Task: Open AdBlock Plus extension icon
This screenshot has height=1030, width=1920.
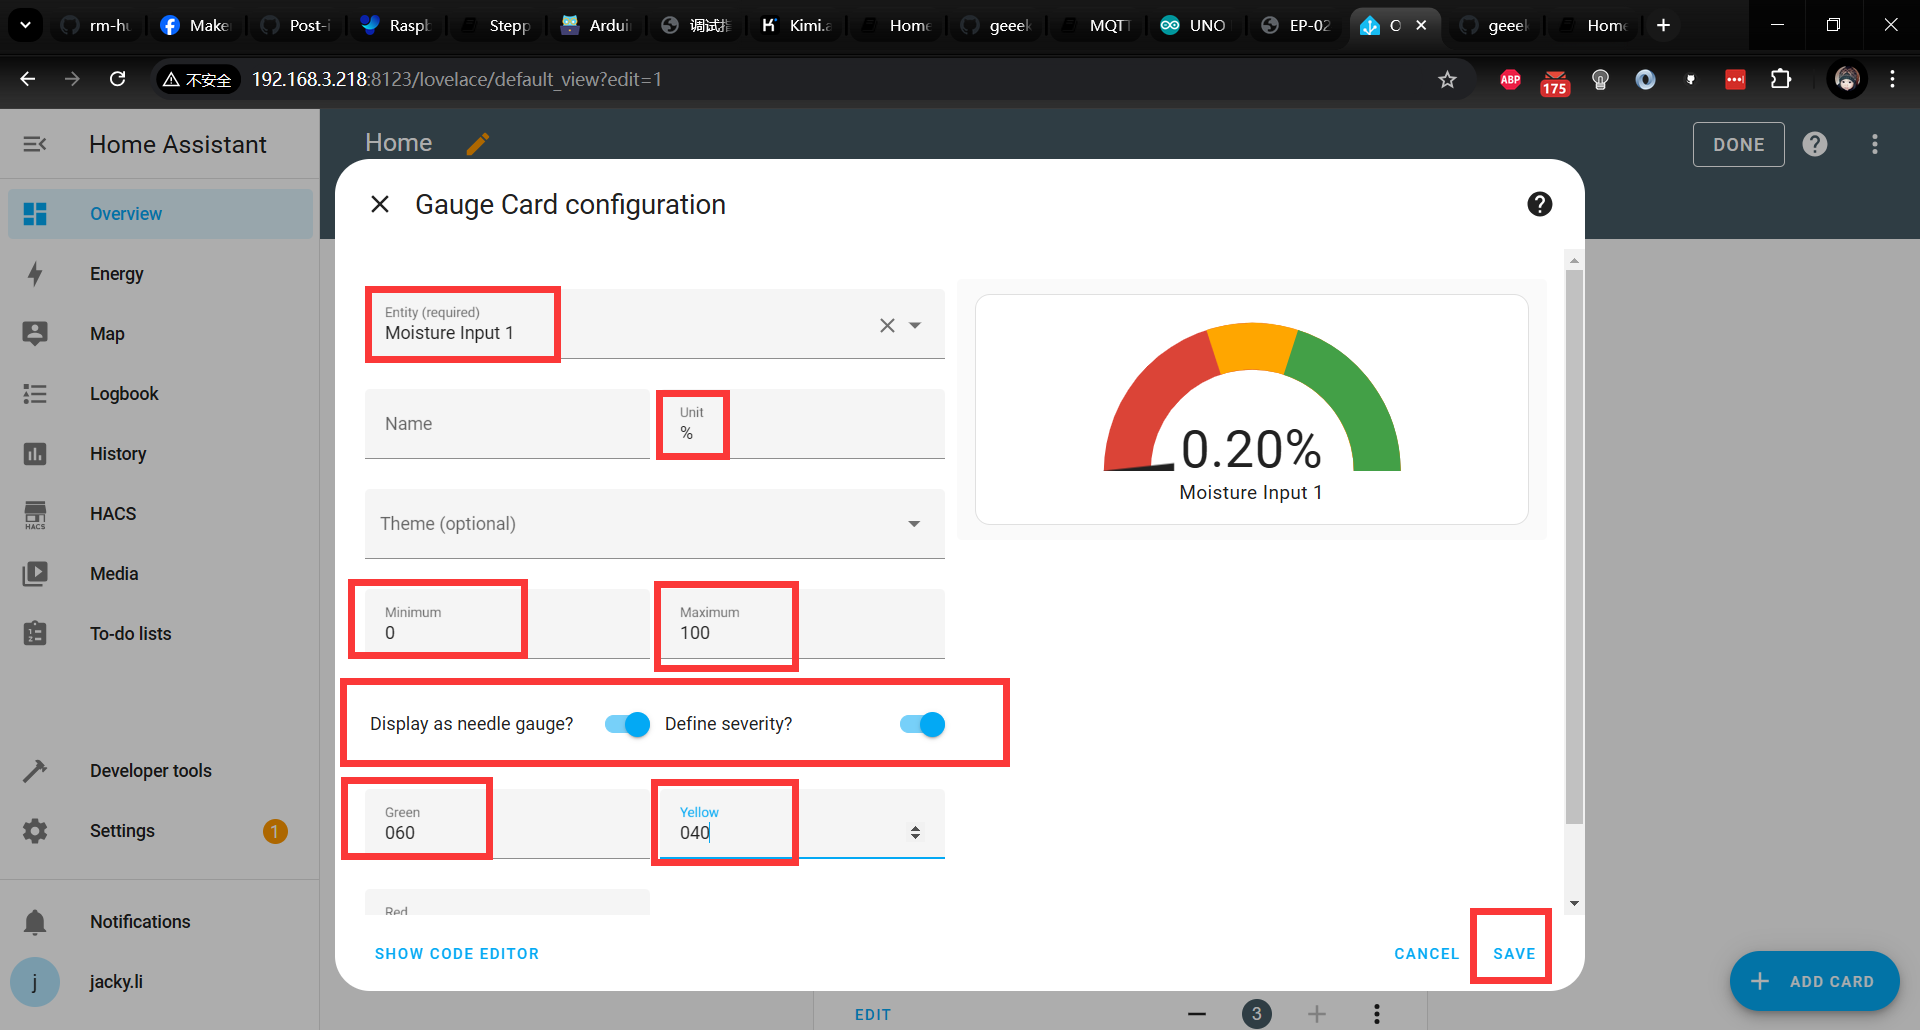Action: click(1510, 79)
